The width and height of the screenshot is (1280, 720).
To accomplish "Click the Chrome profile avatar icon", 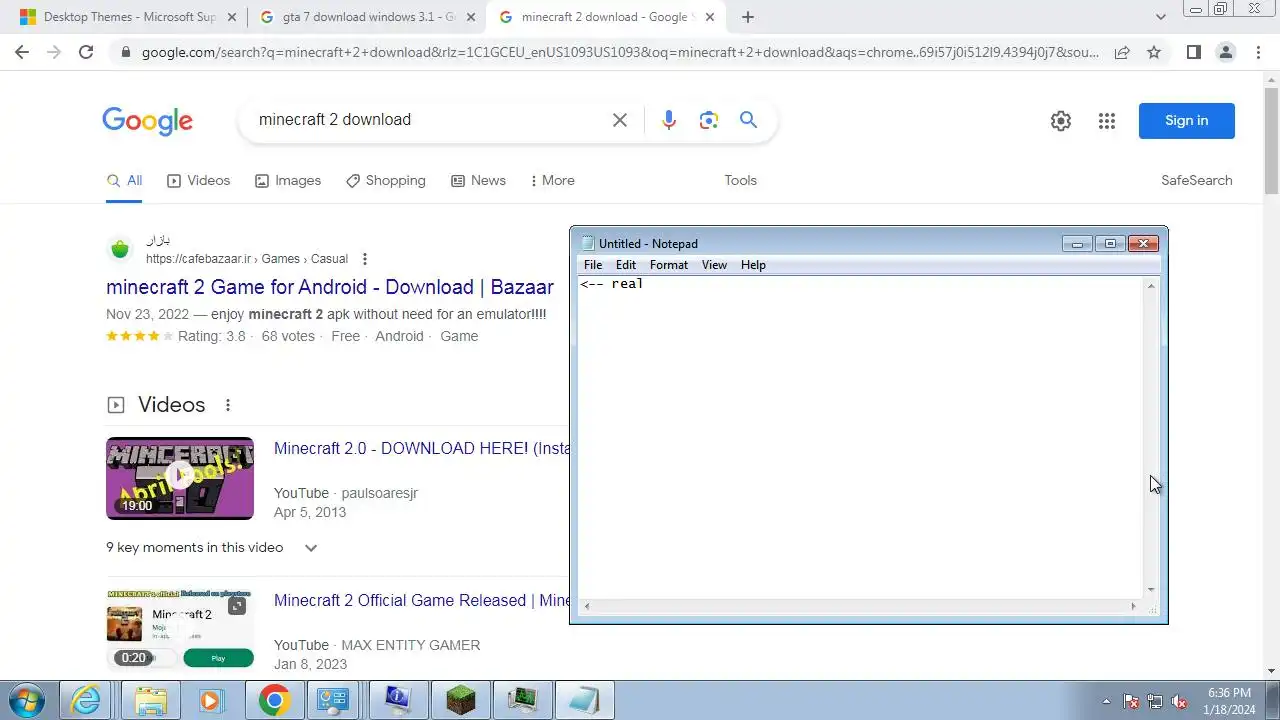I will (x=1226, y=52).
